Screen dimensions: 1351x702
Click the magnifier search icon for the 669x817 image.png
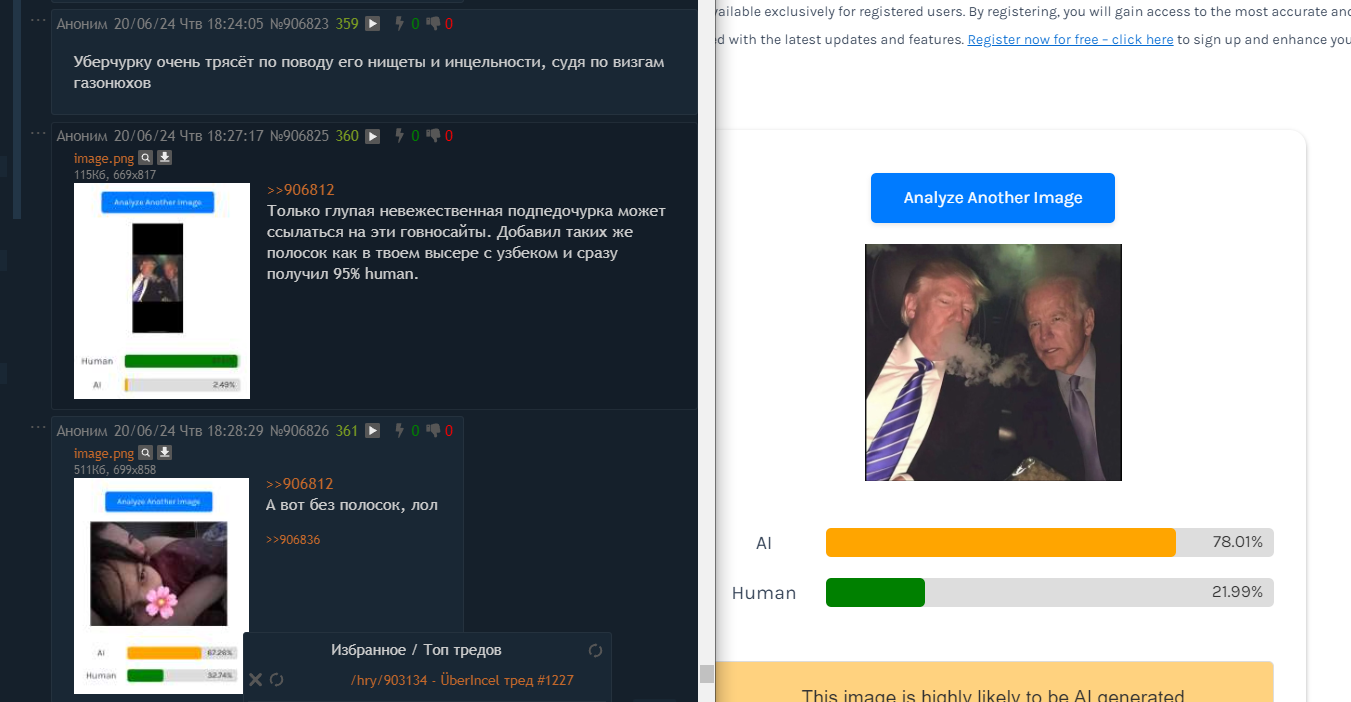click(146, 158)
